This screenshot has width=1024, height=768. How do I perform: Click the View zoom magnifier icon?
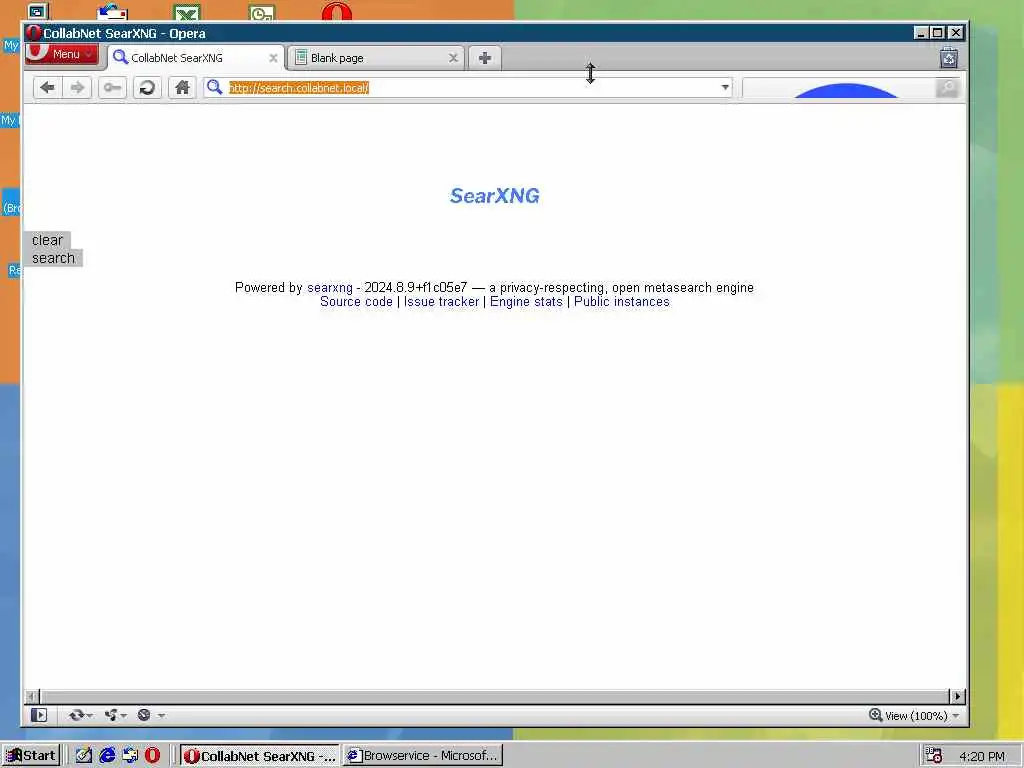875,715
